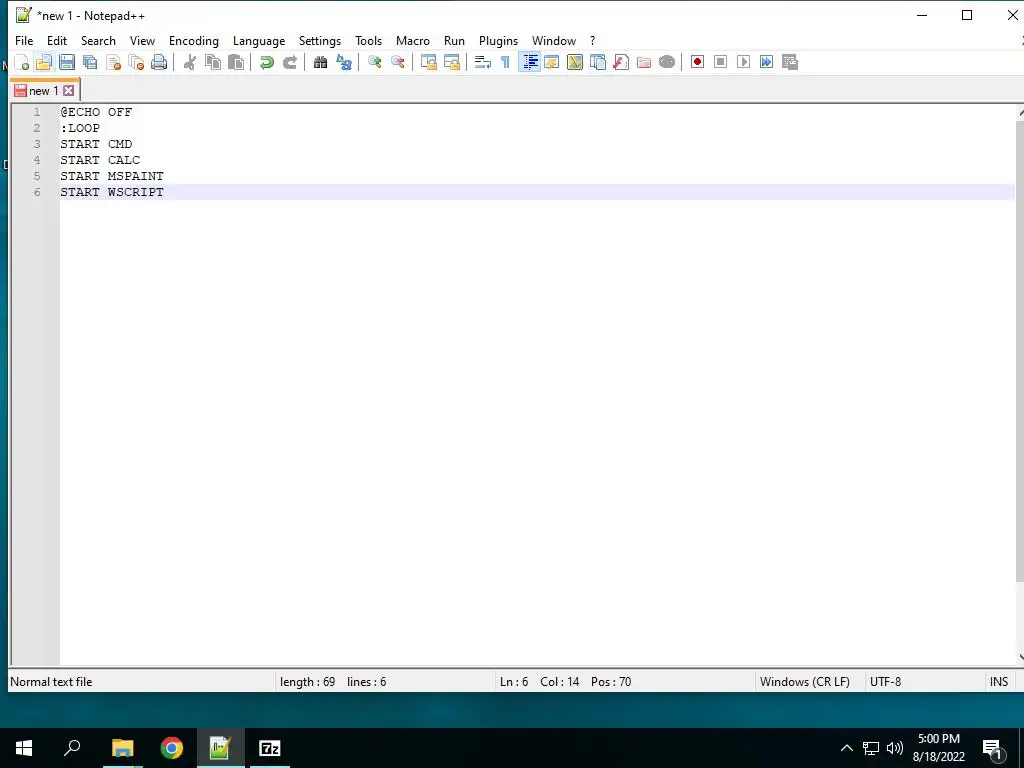Screen dimensions: 1024x768
Task: Open the File menu
Action: (24, 40)
